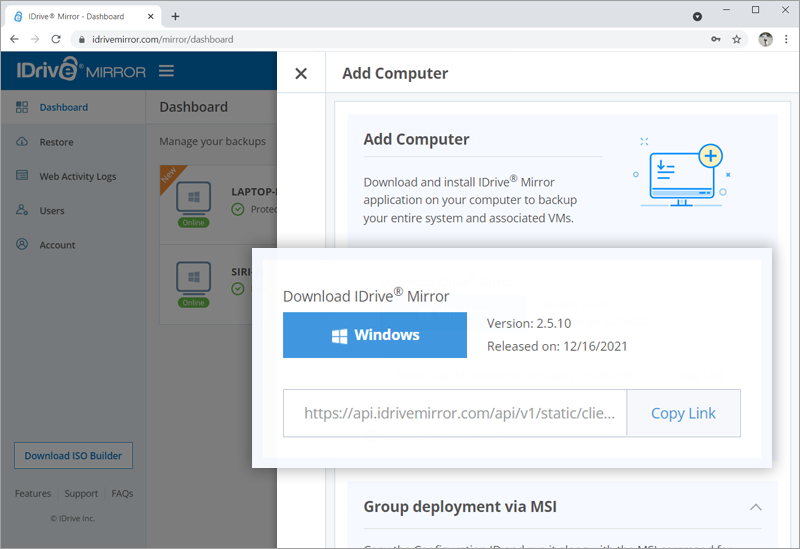Click the Online badge under LAPTOP computer
Viewport: 800px width, 549px height.
tap(193, 222)
